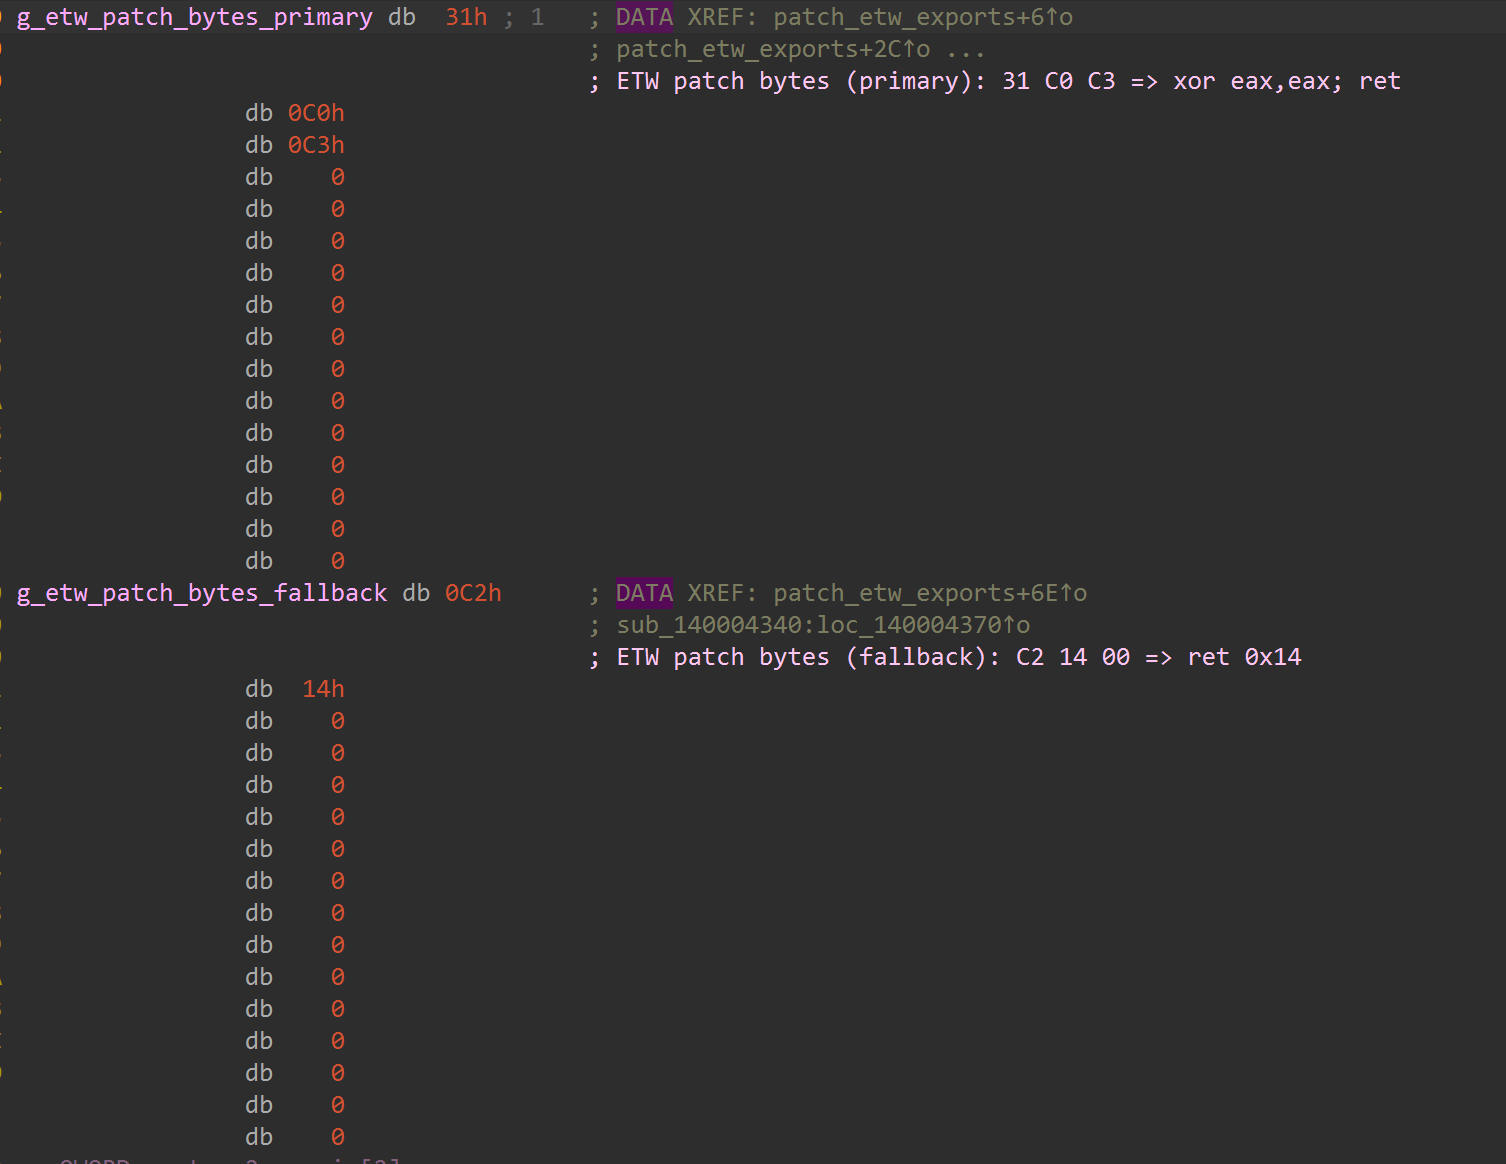1506x1164 pixels.
Task: Click the g_etw_patch_bytes_primary label
Action: click(x=194, y=18)
